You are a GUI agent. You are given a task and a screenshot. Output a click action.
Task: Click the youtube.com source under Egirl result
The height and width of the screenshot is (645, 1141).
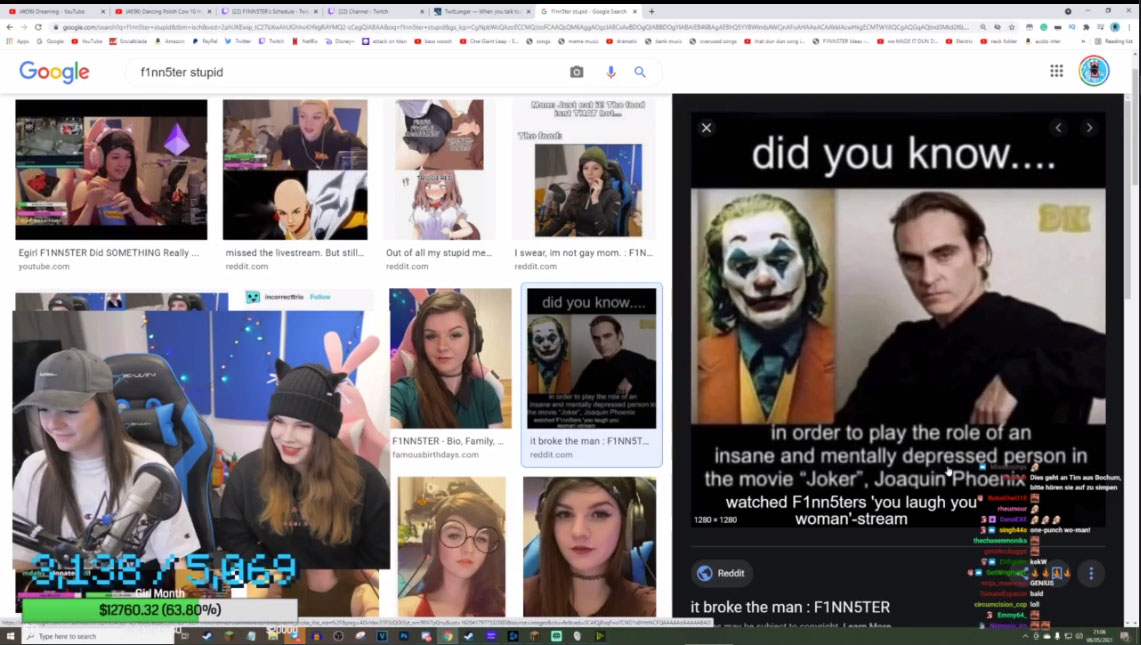click(44, 266)
